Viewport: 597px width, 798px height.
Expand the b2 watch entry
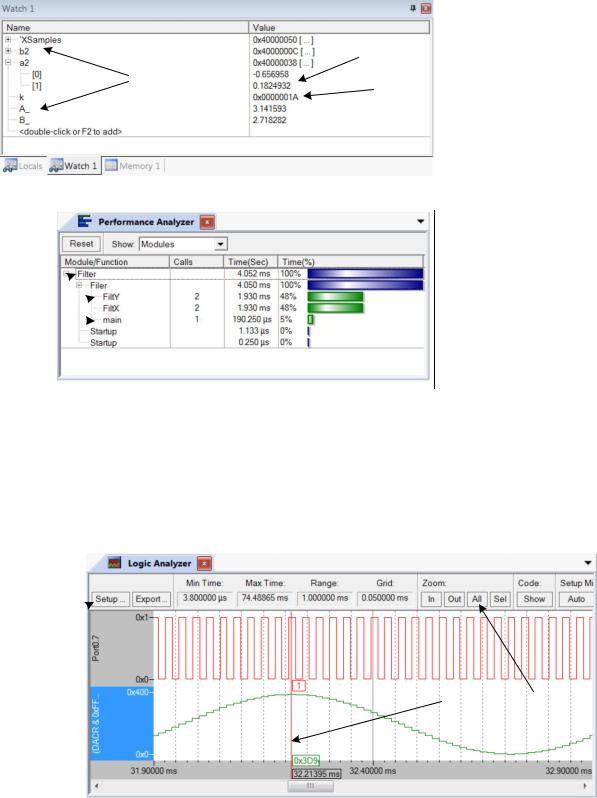pos(8,51)
